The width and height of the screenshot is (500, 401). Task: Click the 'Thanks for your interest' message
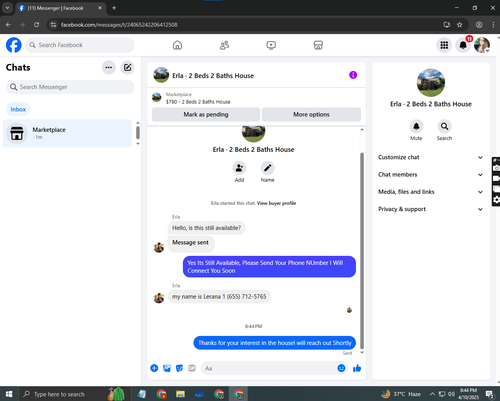point(275,343)
